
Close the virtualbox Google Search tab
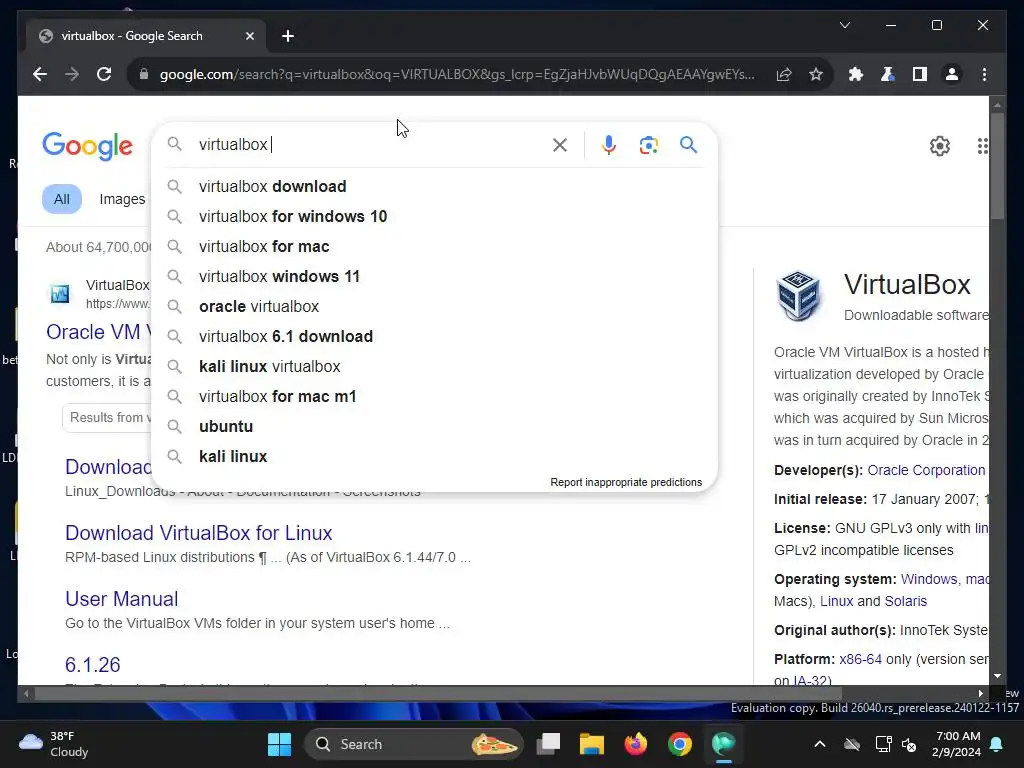point(249,36)
